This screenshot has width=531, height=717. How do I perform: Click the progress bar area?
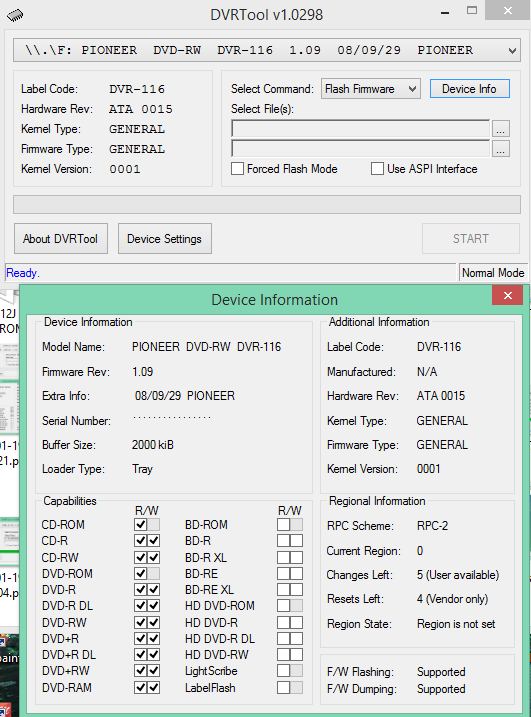(x=267, y=204)
